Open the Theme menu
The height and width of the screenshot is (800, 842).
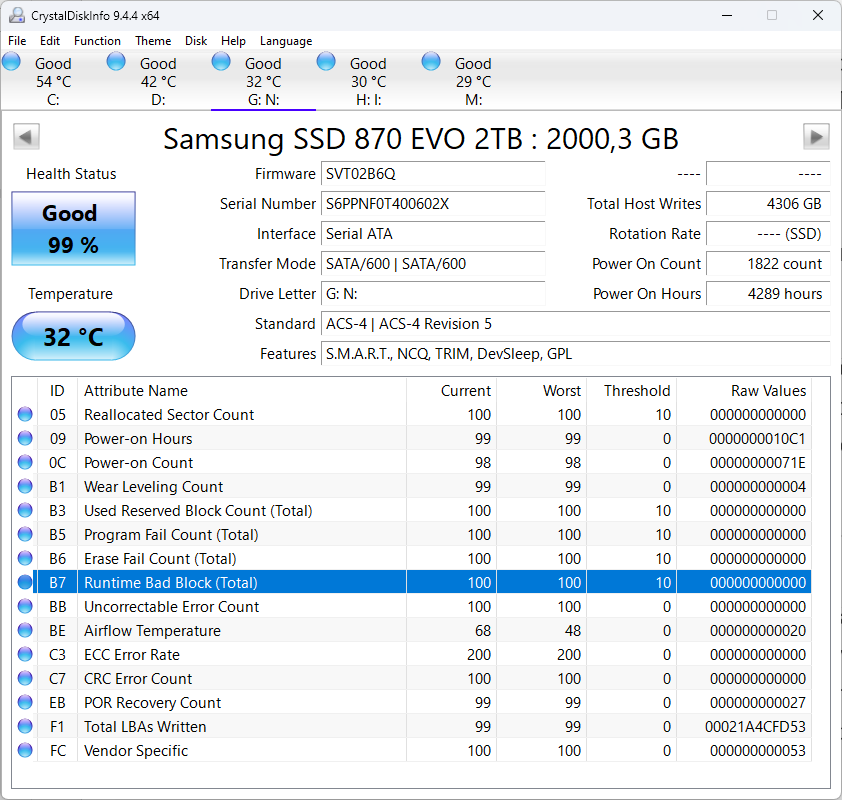(x=153, y=41)
